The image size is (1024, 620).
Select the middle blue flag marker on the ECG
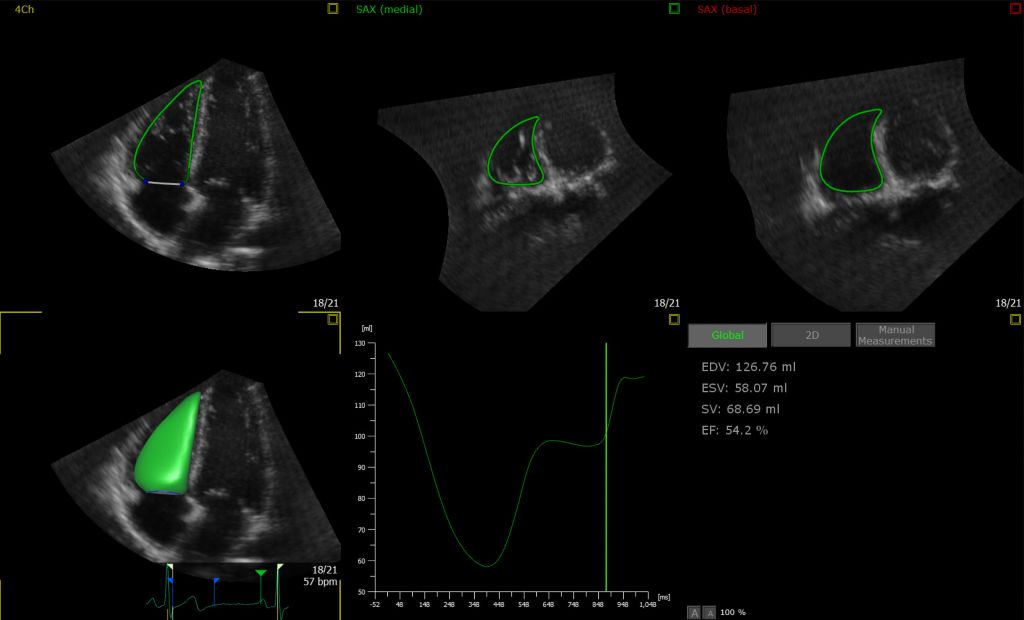tap(216, 579)
